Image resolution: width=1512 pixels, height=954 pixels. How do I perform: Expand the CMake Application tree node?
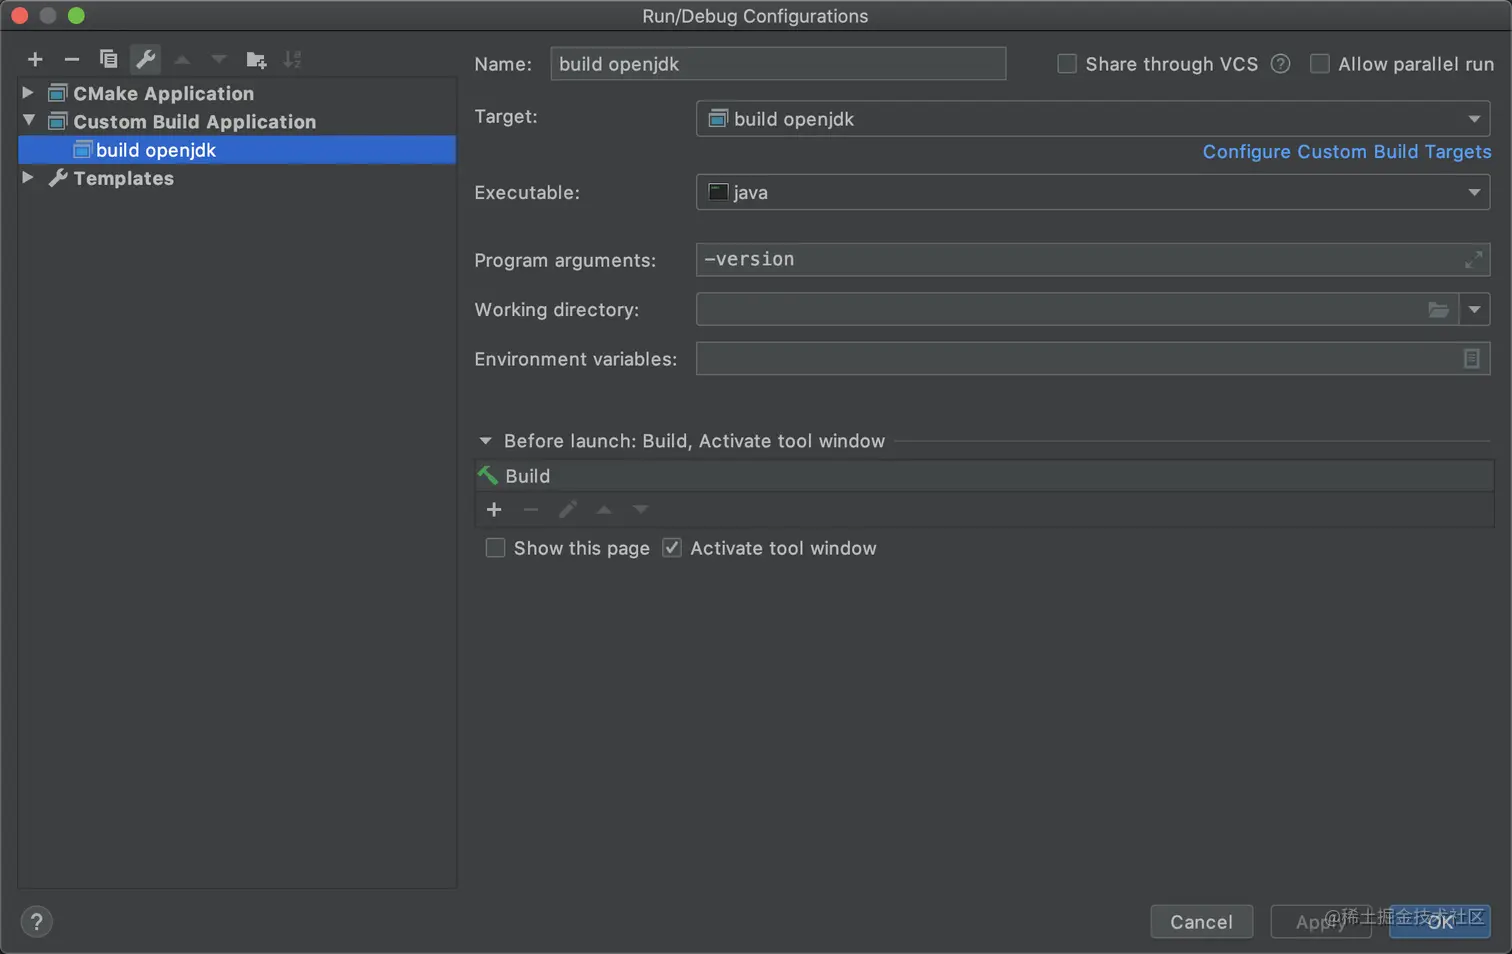[x=28, y=93]
